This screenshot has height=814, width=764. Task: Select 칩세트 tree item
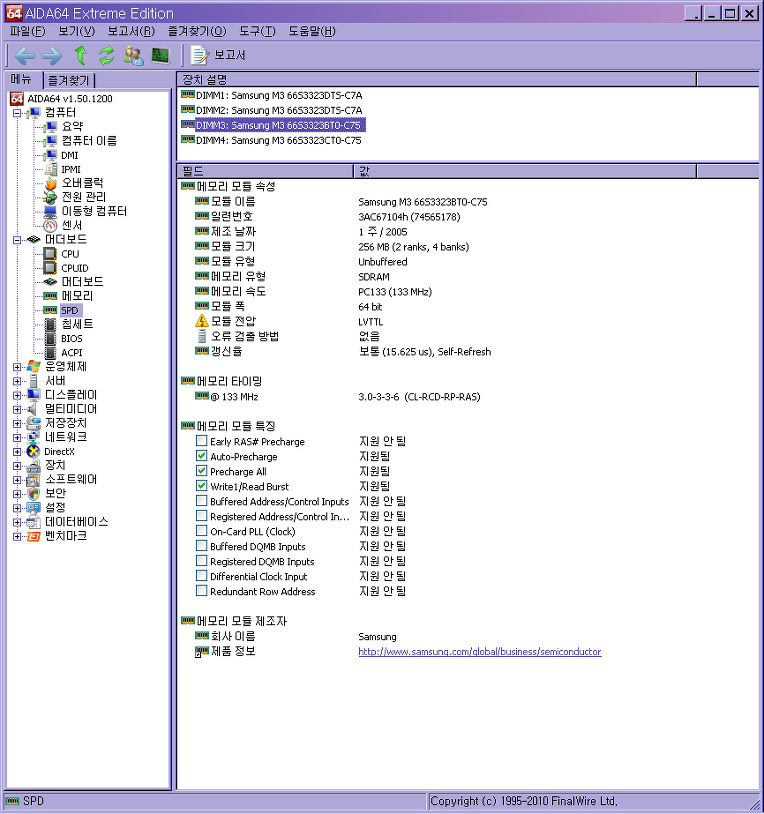click(77, 324)
